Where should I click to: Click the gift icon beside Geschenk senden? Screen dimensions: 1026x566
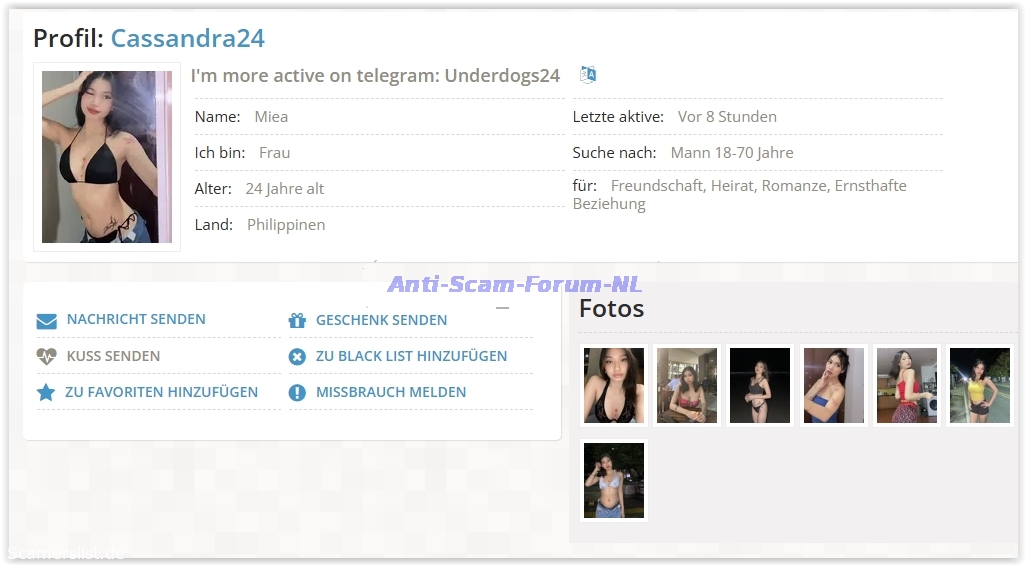297,321
